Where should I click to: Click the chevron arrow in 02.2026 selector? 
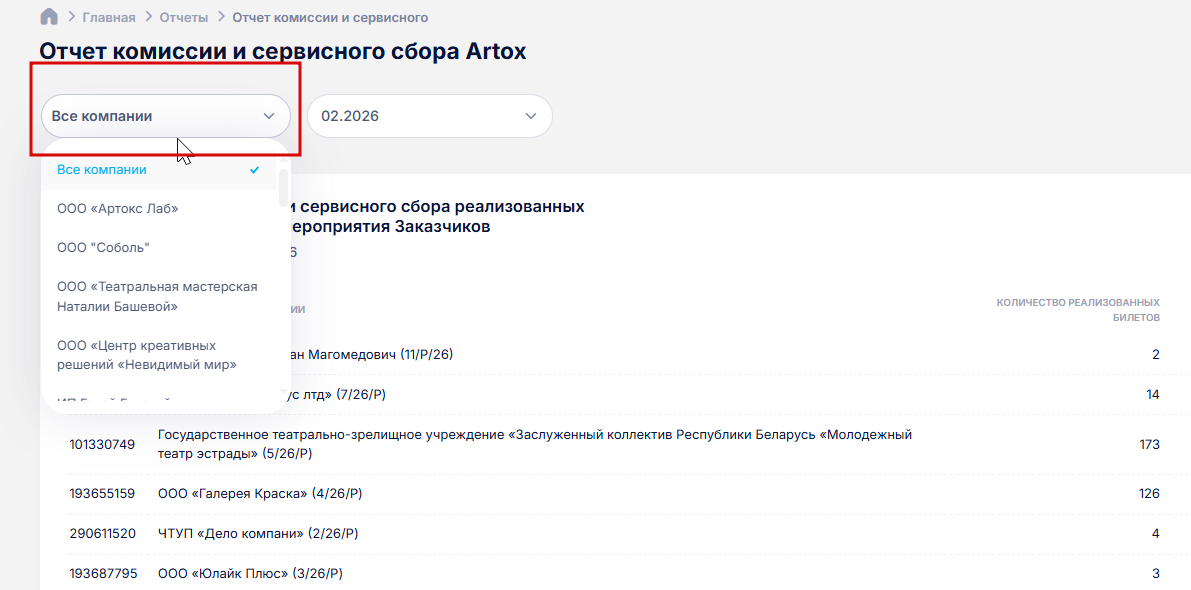[531, 116]
